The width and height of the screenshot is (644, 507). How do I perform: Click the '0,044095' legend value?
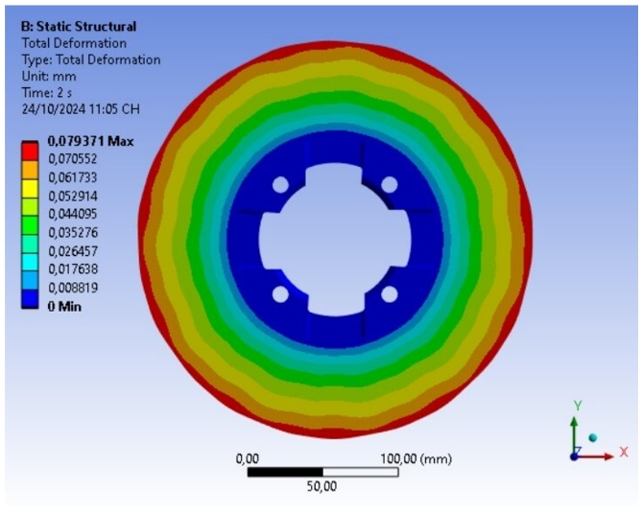point(73,214)
